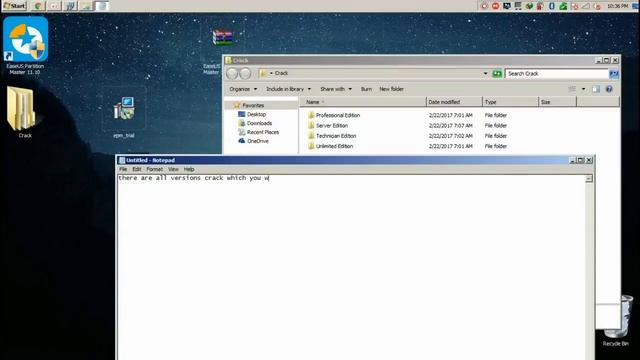This screenshot has height=360, width=640.
Task: Select OneDrive in the navigation pane
Action: point(258,141)
